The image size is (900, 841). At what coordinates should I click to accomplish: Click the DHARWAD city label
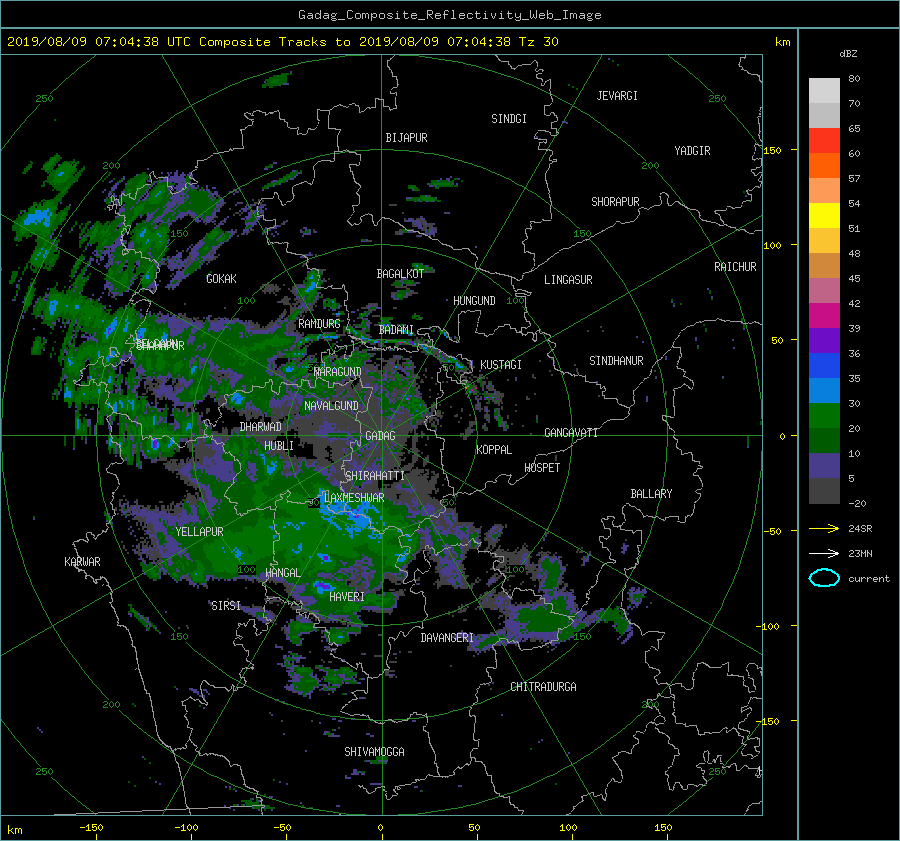click(261, 427)
